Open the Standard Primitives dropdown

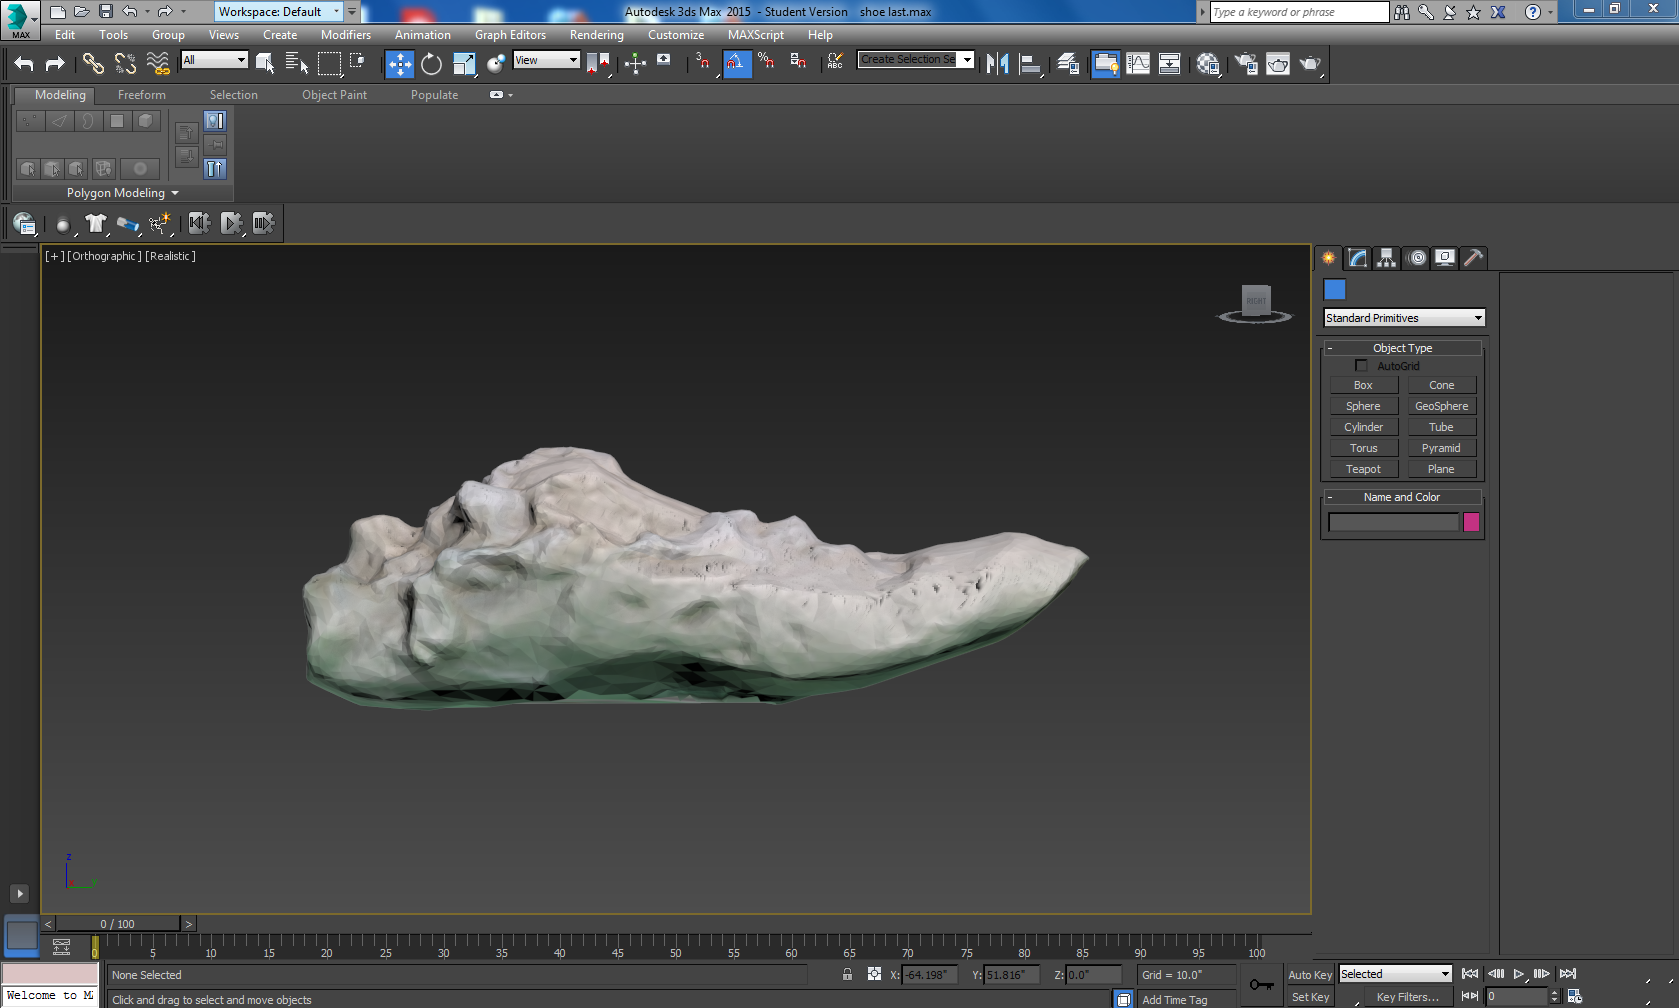point(1404,318)
